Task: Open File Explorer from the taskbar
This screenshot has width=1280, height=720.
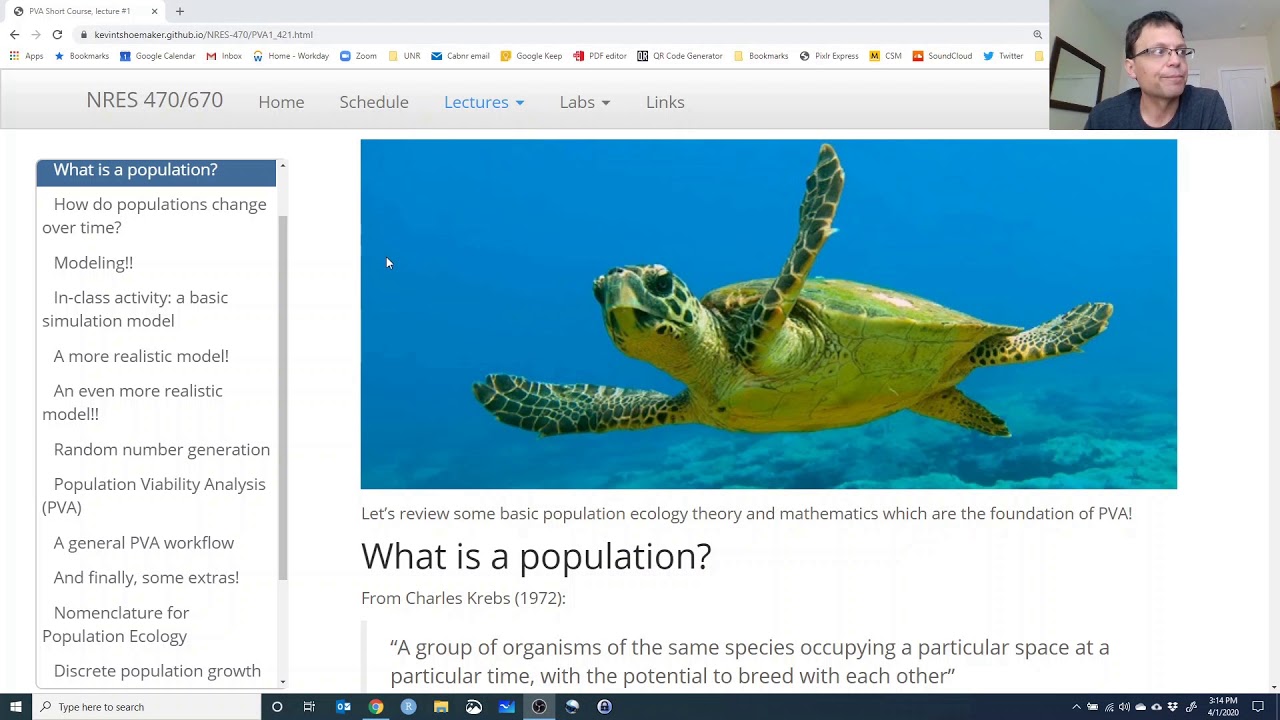Action: pos(441,707)
